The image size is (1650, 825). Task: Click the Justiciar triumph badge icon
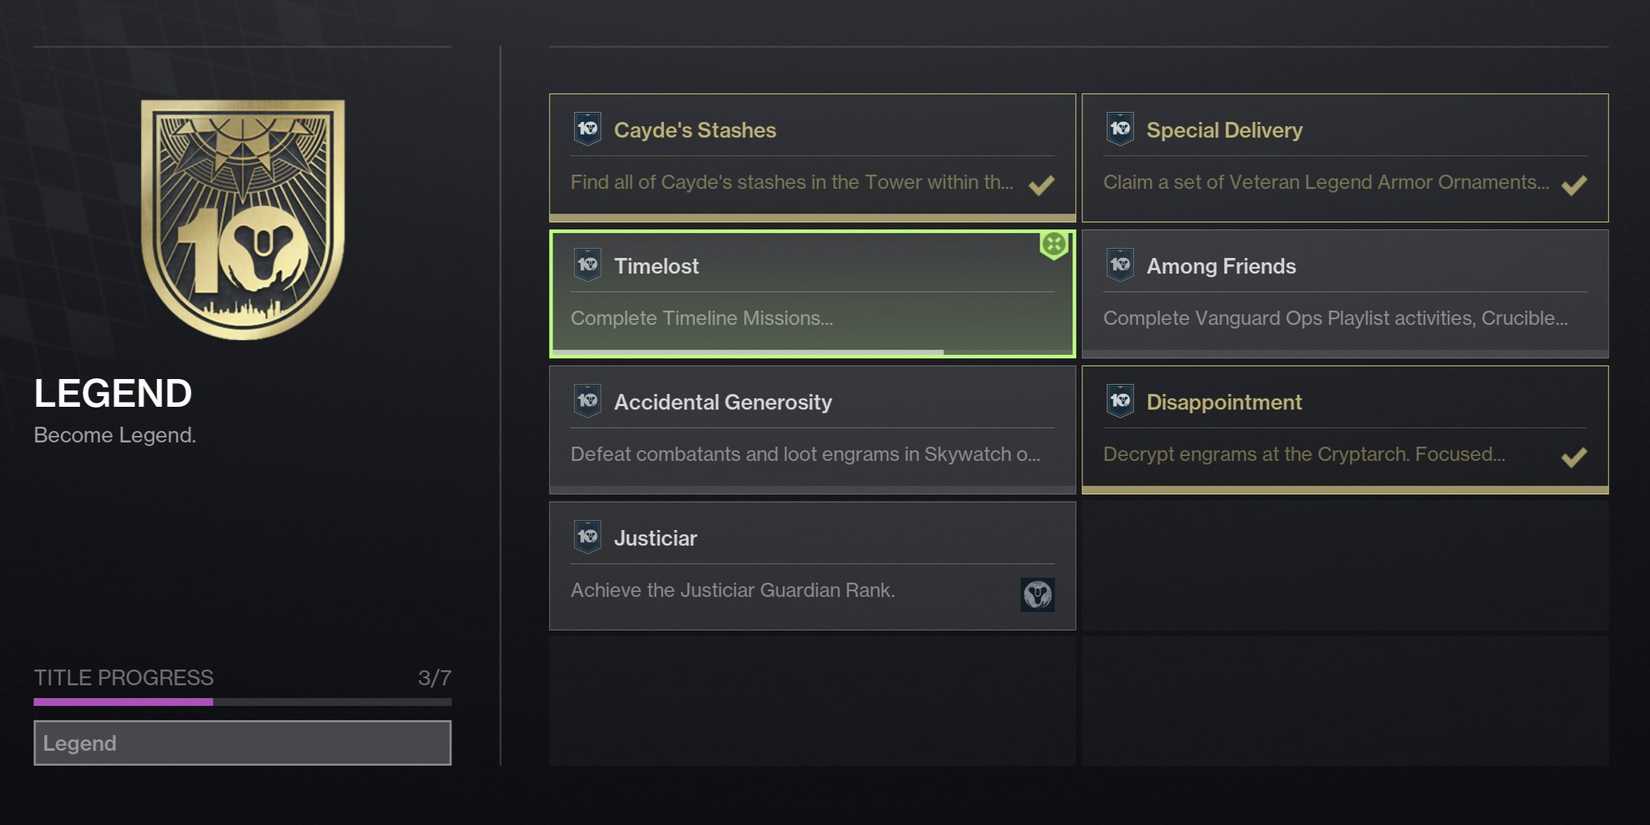587,537
